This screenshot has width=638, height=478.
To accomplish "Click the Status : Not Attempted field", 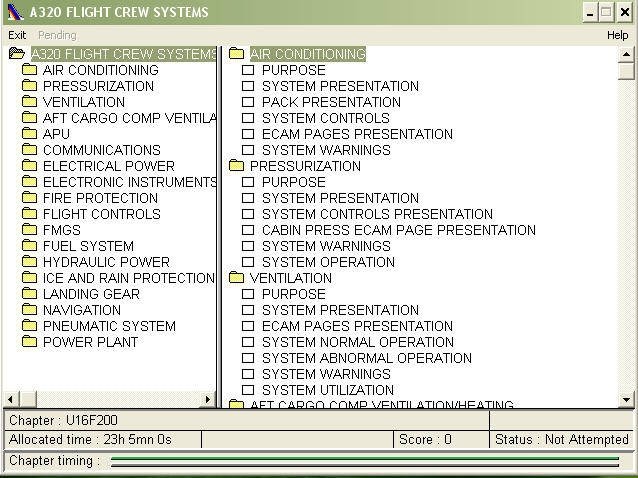I will pos(562,439).
